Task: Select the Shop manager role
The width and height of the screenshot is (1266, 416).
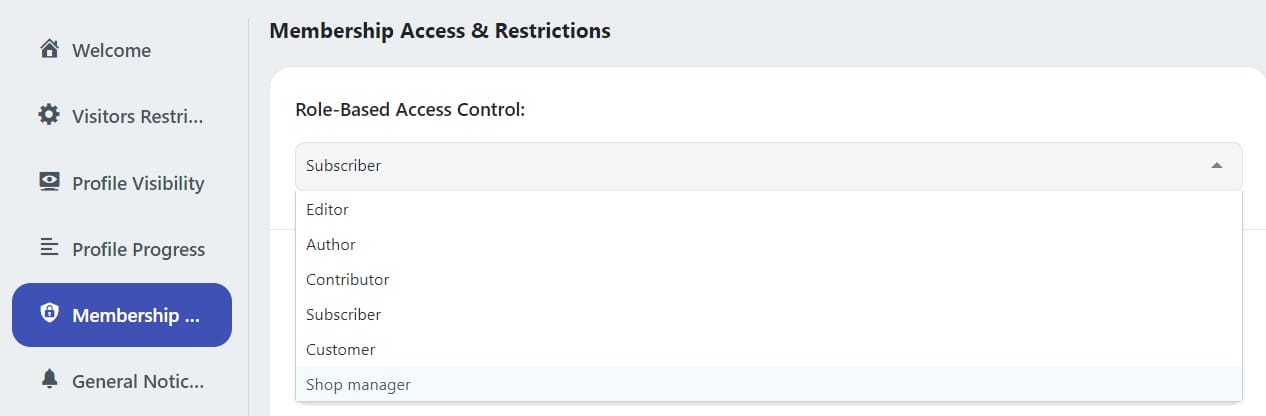Action: click(358, 385)
